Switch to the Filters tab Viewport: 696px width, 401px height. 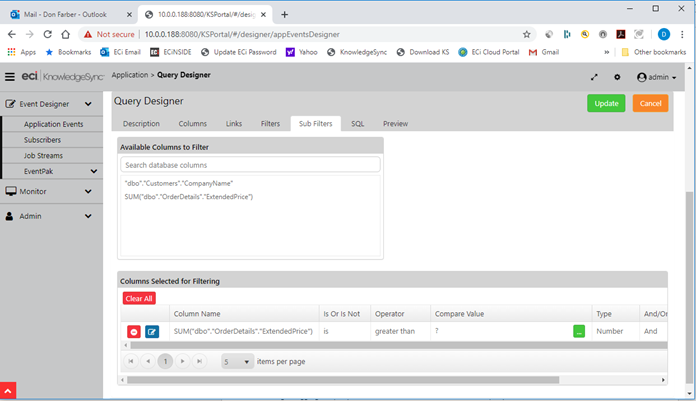click(x=270, y=123)
